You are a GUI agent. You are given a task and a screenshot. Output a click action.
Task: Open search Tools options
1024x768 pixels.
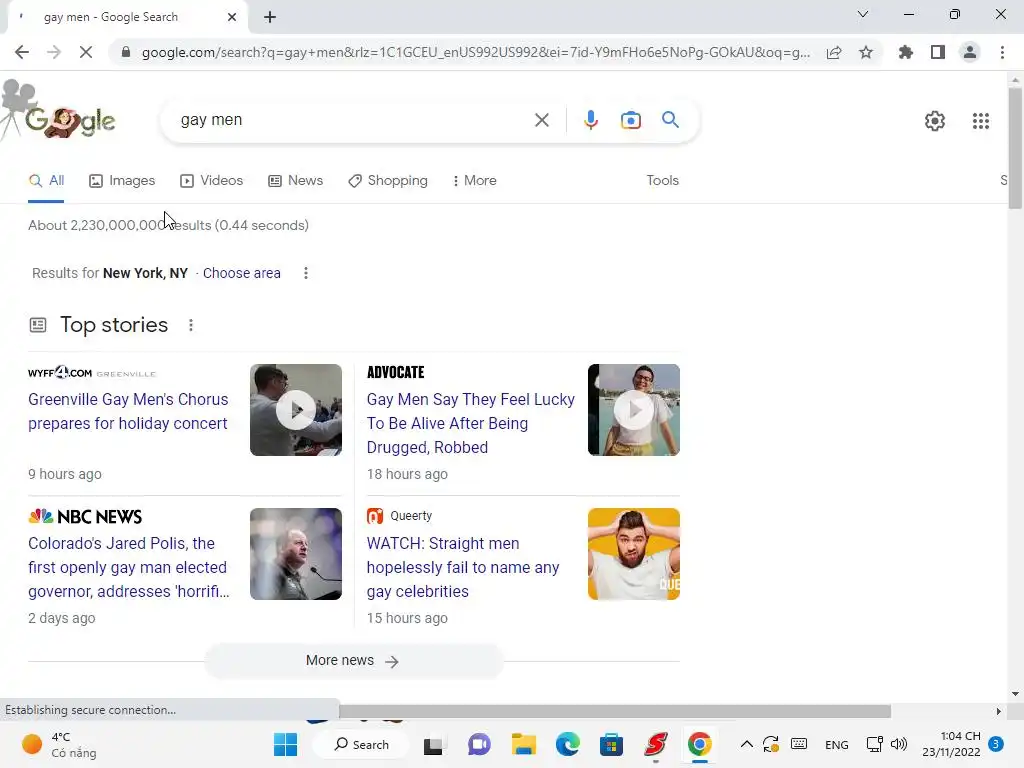pyautogui.click(x=662, y=181)
